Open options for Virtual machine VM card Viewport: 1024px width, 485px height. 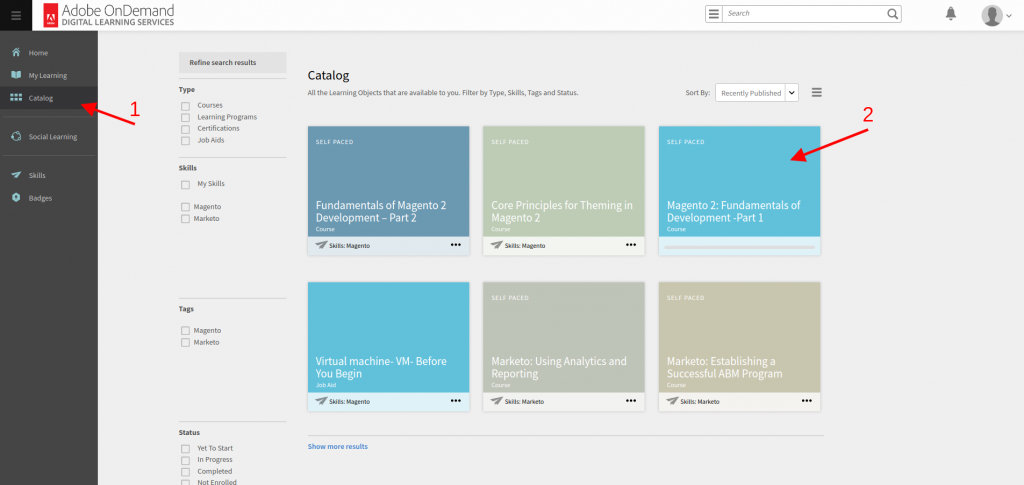(x=455, y=401)
